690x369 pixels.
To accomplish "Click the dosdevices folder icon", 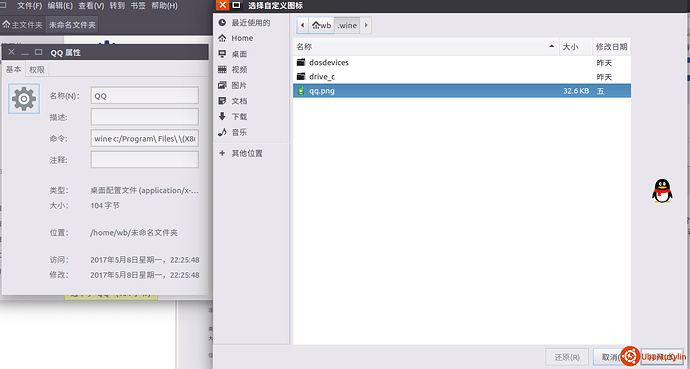I will coord(301,62).
